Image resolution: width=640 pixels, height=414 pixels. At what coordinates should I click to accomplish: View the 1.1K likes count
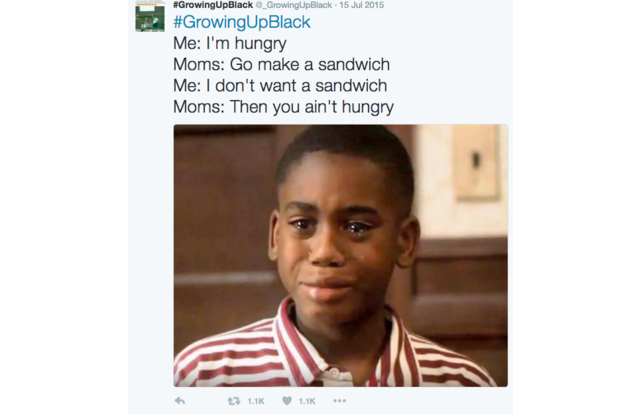[x=307, y=401]
